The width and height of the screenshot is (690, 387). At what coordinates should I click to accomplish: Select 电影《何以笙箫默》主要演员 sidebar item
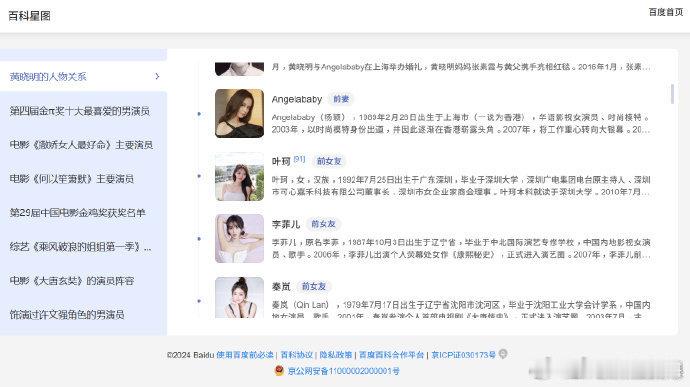72,179
